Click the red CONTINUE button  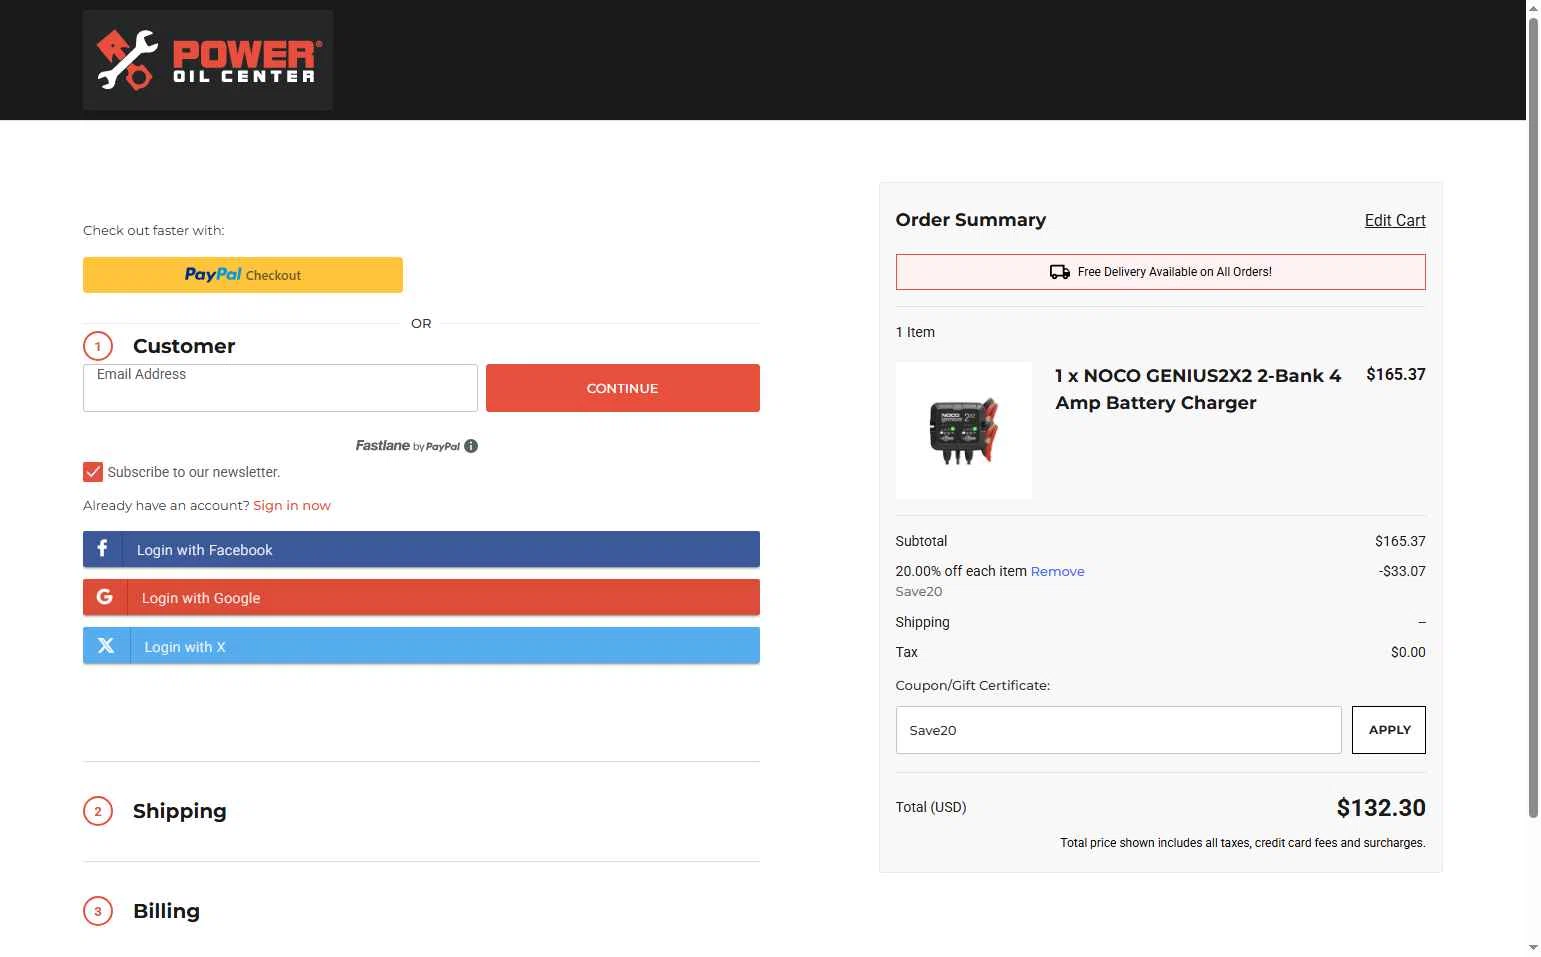click(x=623, y=388)
